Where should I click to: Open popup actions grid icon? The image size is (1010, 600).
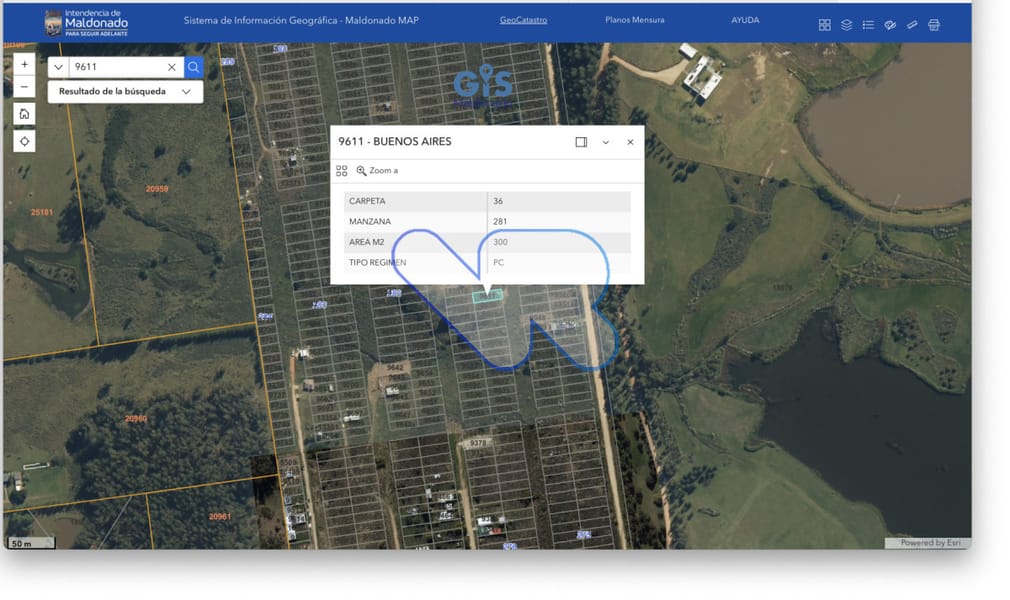click(x=341, y=171)
